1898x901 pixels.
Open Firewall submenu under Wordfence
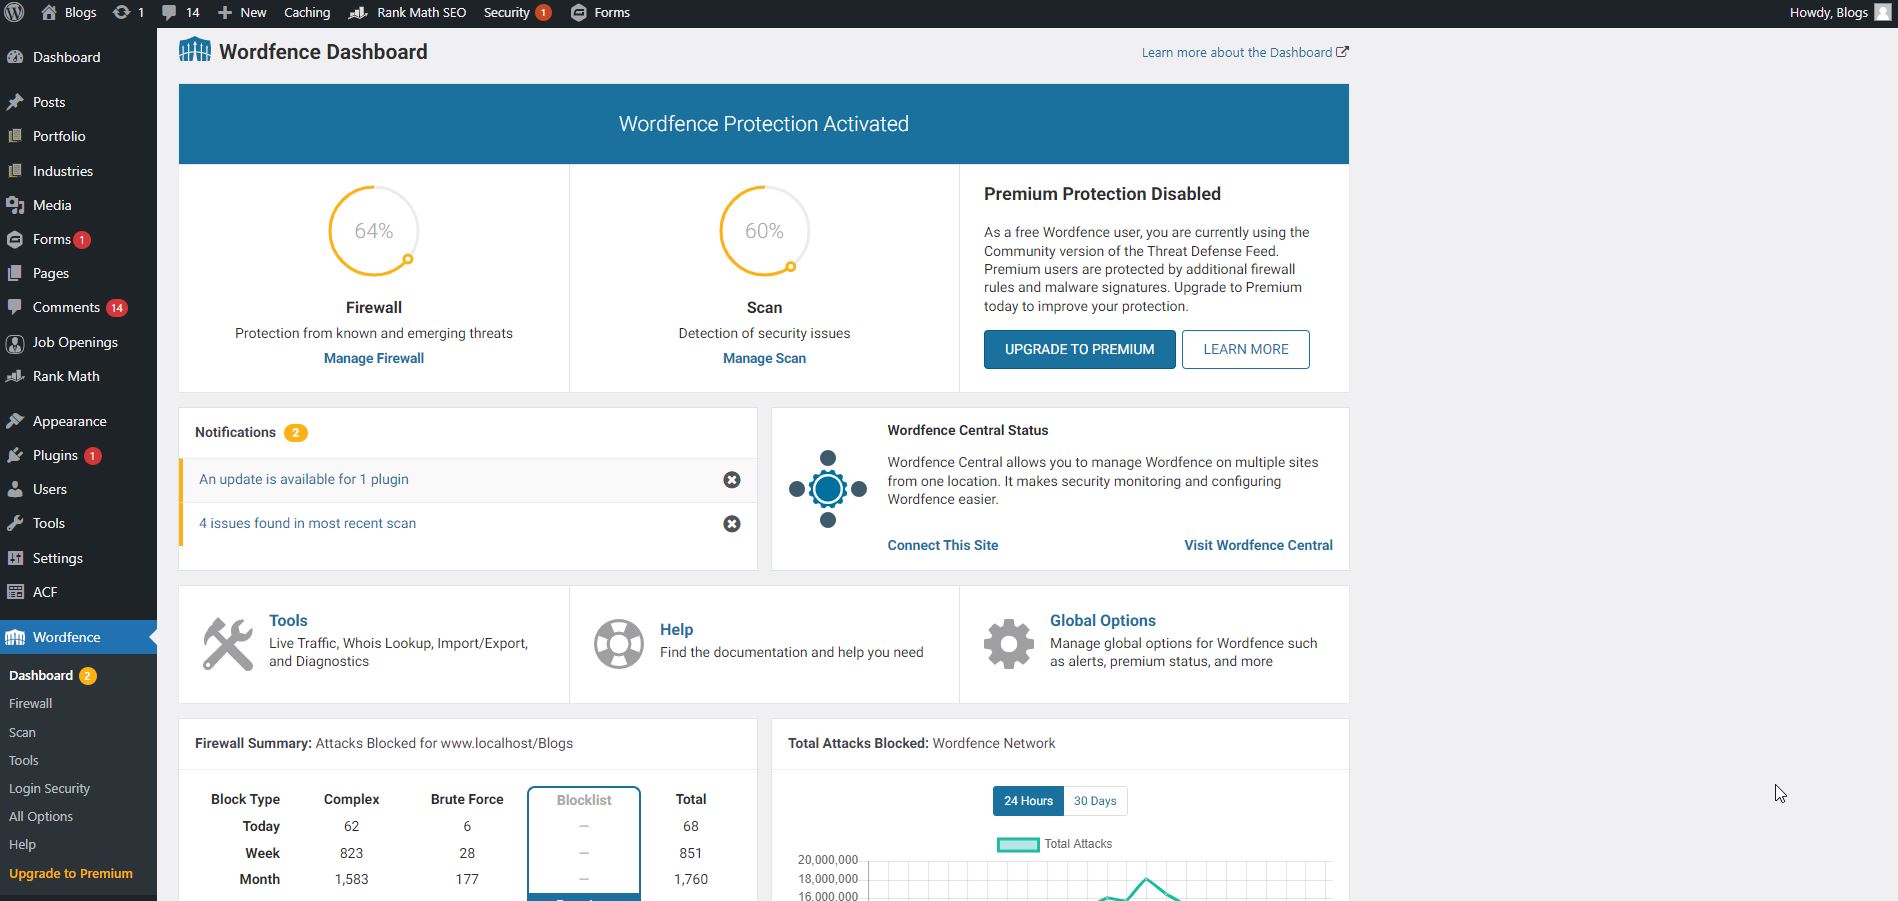coord(31,703)
